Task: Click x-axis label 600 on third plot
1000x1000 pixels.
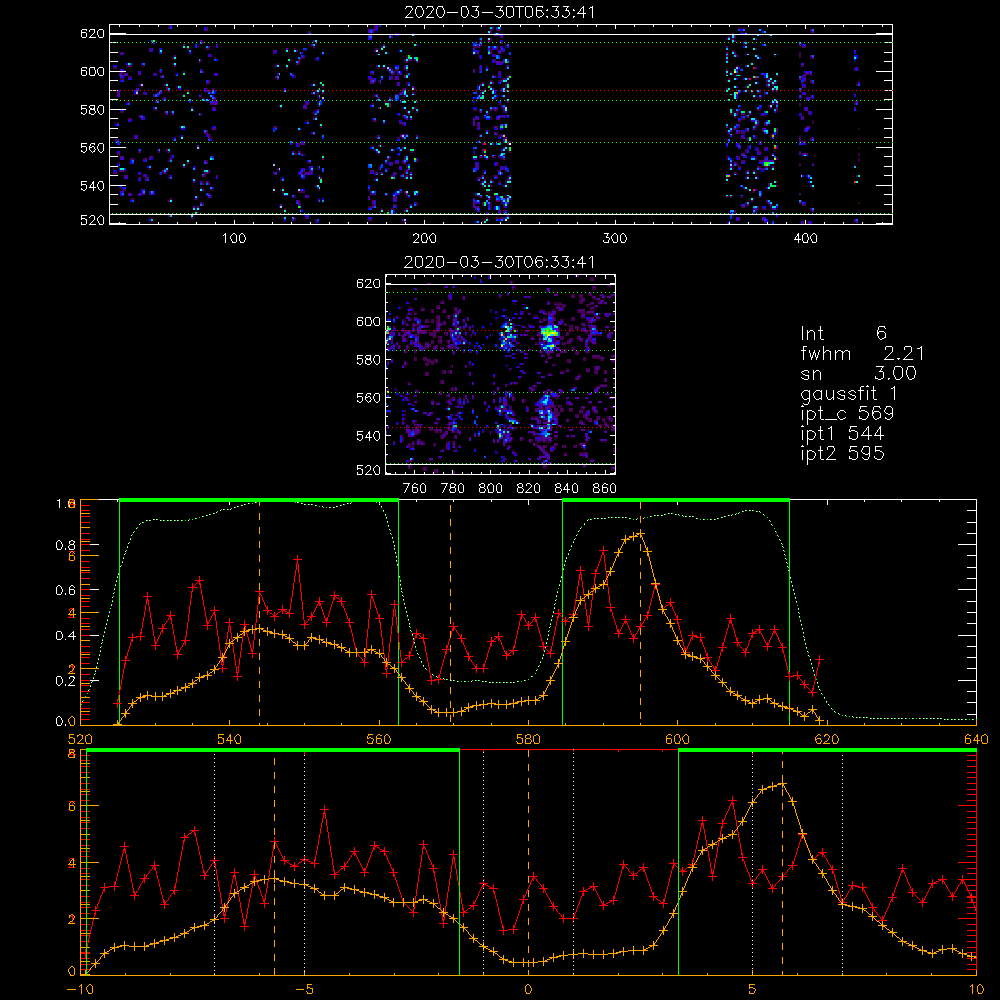Action: click(x=677, y=739)
